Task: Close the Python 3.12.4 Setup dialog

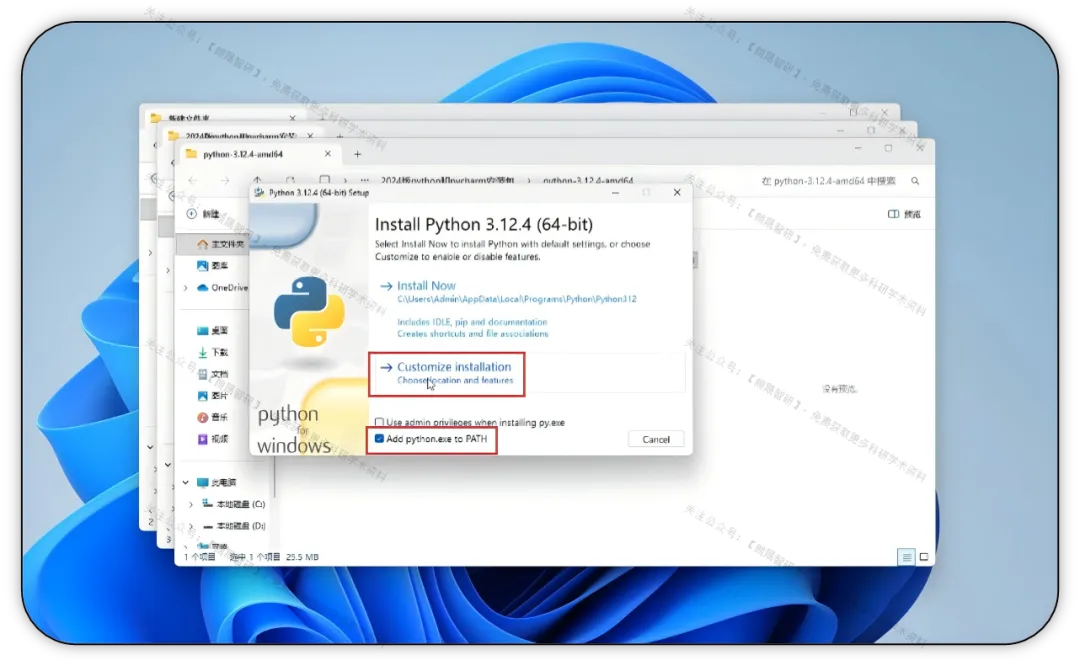Action: pyautogui.click(x=676, y=192)
